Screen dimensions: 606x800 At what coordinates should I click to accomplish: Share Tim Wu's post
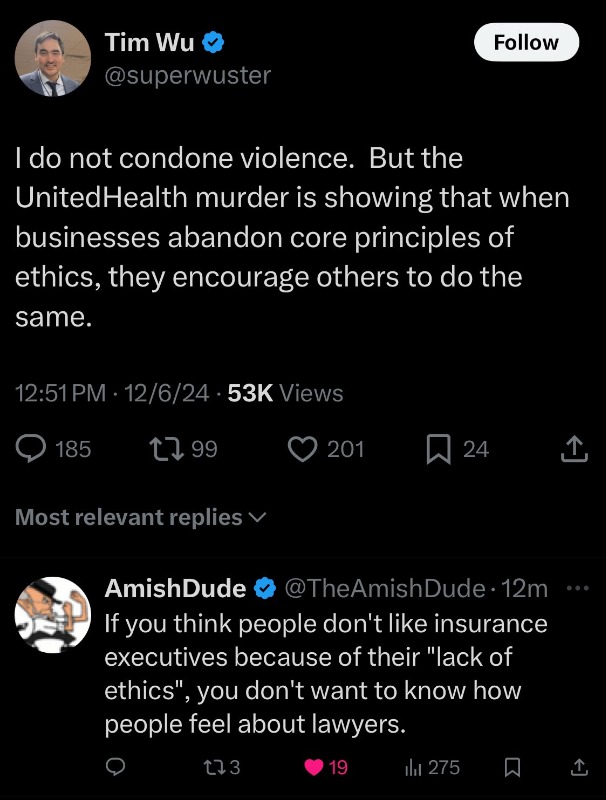coord(573,450)
